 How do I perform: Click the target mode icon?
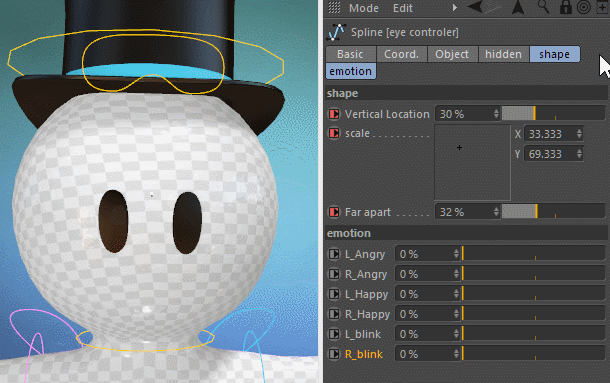[x=584, y=7]
